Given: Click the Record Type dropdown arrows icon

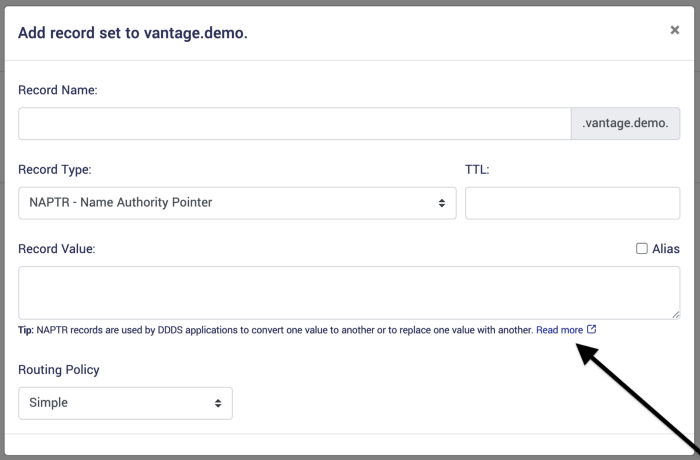Looking at the screenshot, I should point(442,203).
